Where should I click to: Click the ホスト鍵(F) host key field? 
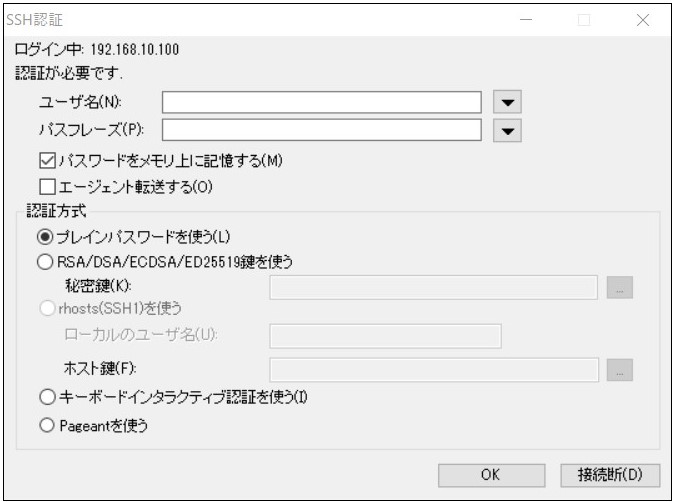coord(434,370)
